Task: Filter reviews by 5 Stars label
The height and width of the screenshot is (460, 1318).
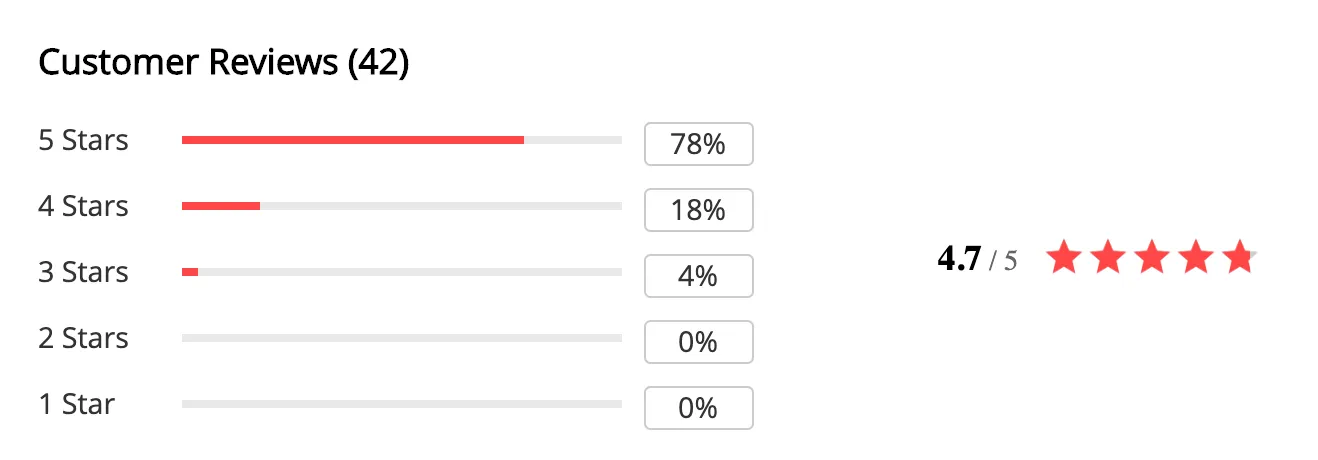Action: pyautogui.click(x=84, y=140)
